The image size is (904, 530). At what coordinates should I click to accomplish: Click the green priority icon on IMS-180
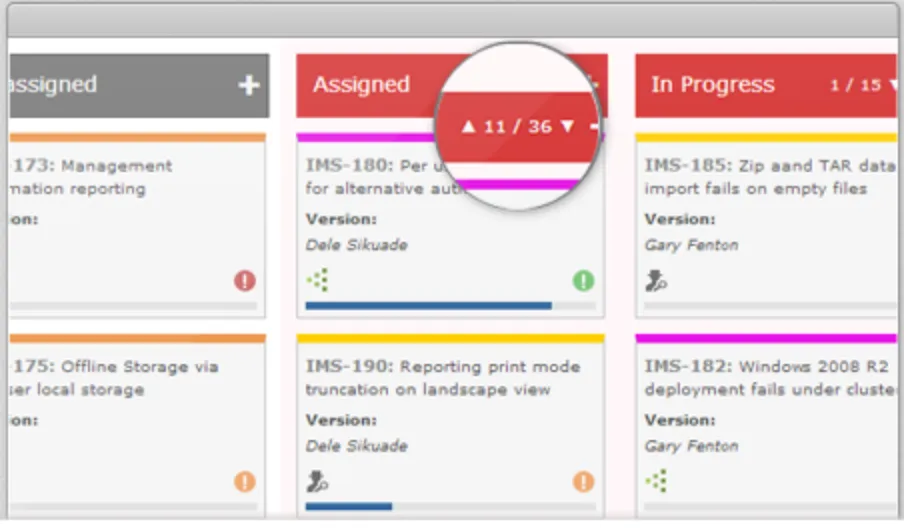pos(583,281)
